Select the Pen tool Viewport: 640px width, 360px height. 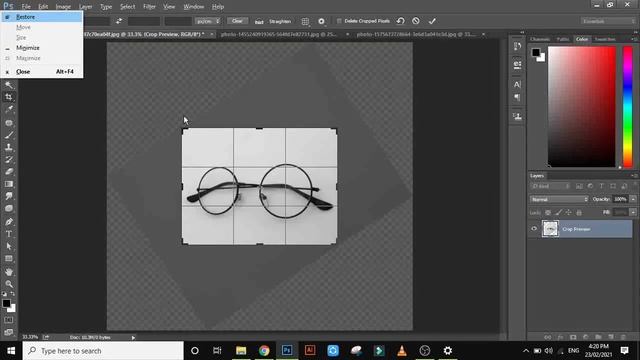point(9,222)
